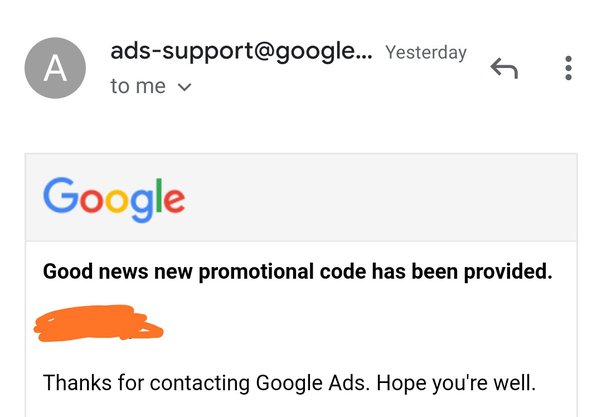Click "Thanks for contacting" body text

146,383
